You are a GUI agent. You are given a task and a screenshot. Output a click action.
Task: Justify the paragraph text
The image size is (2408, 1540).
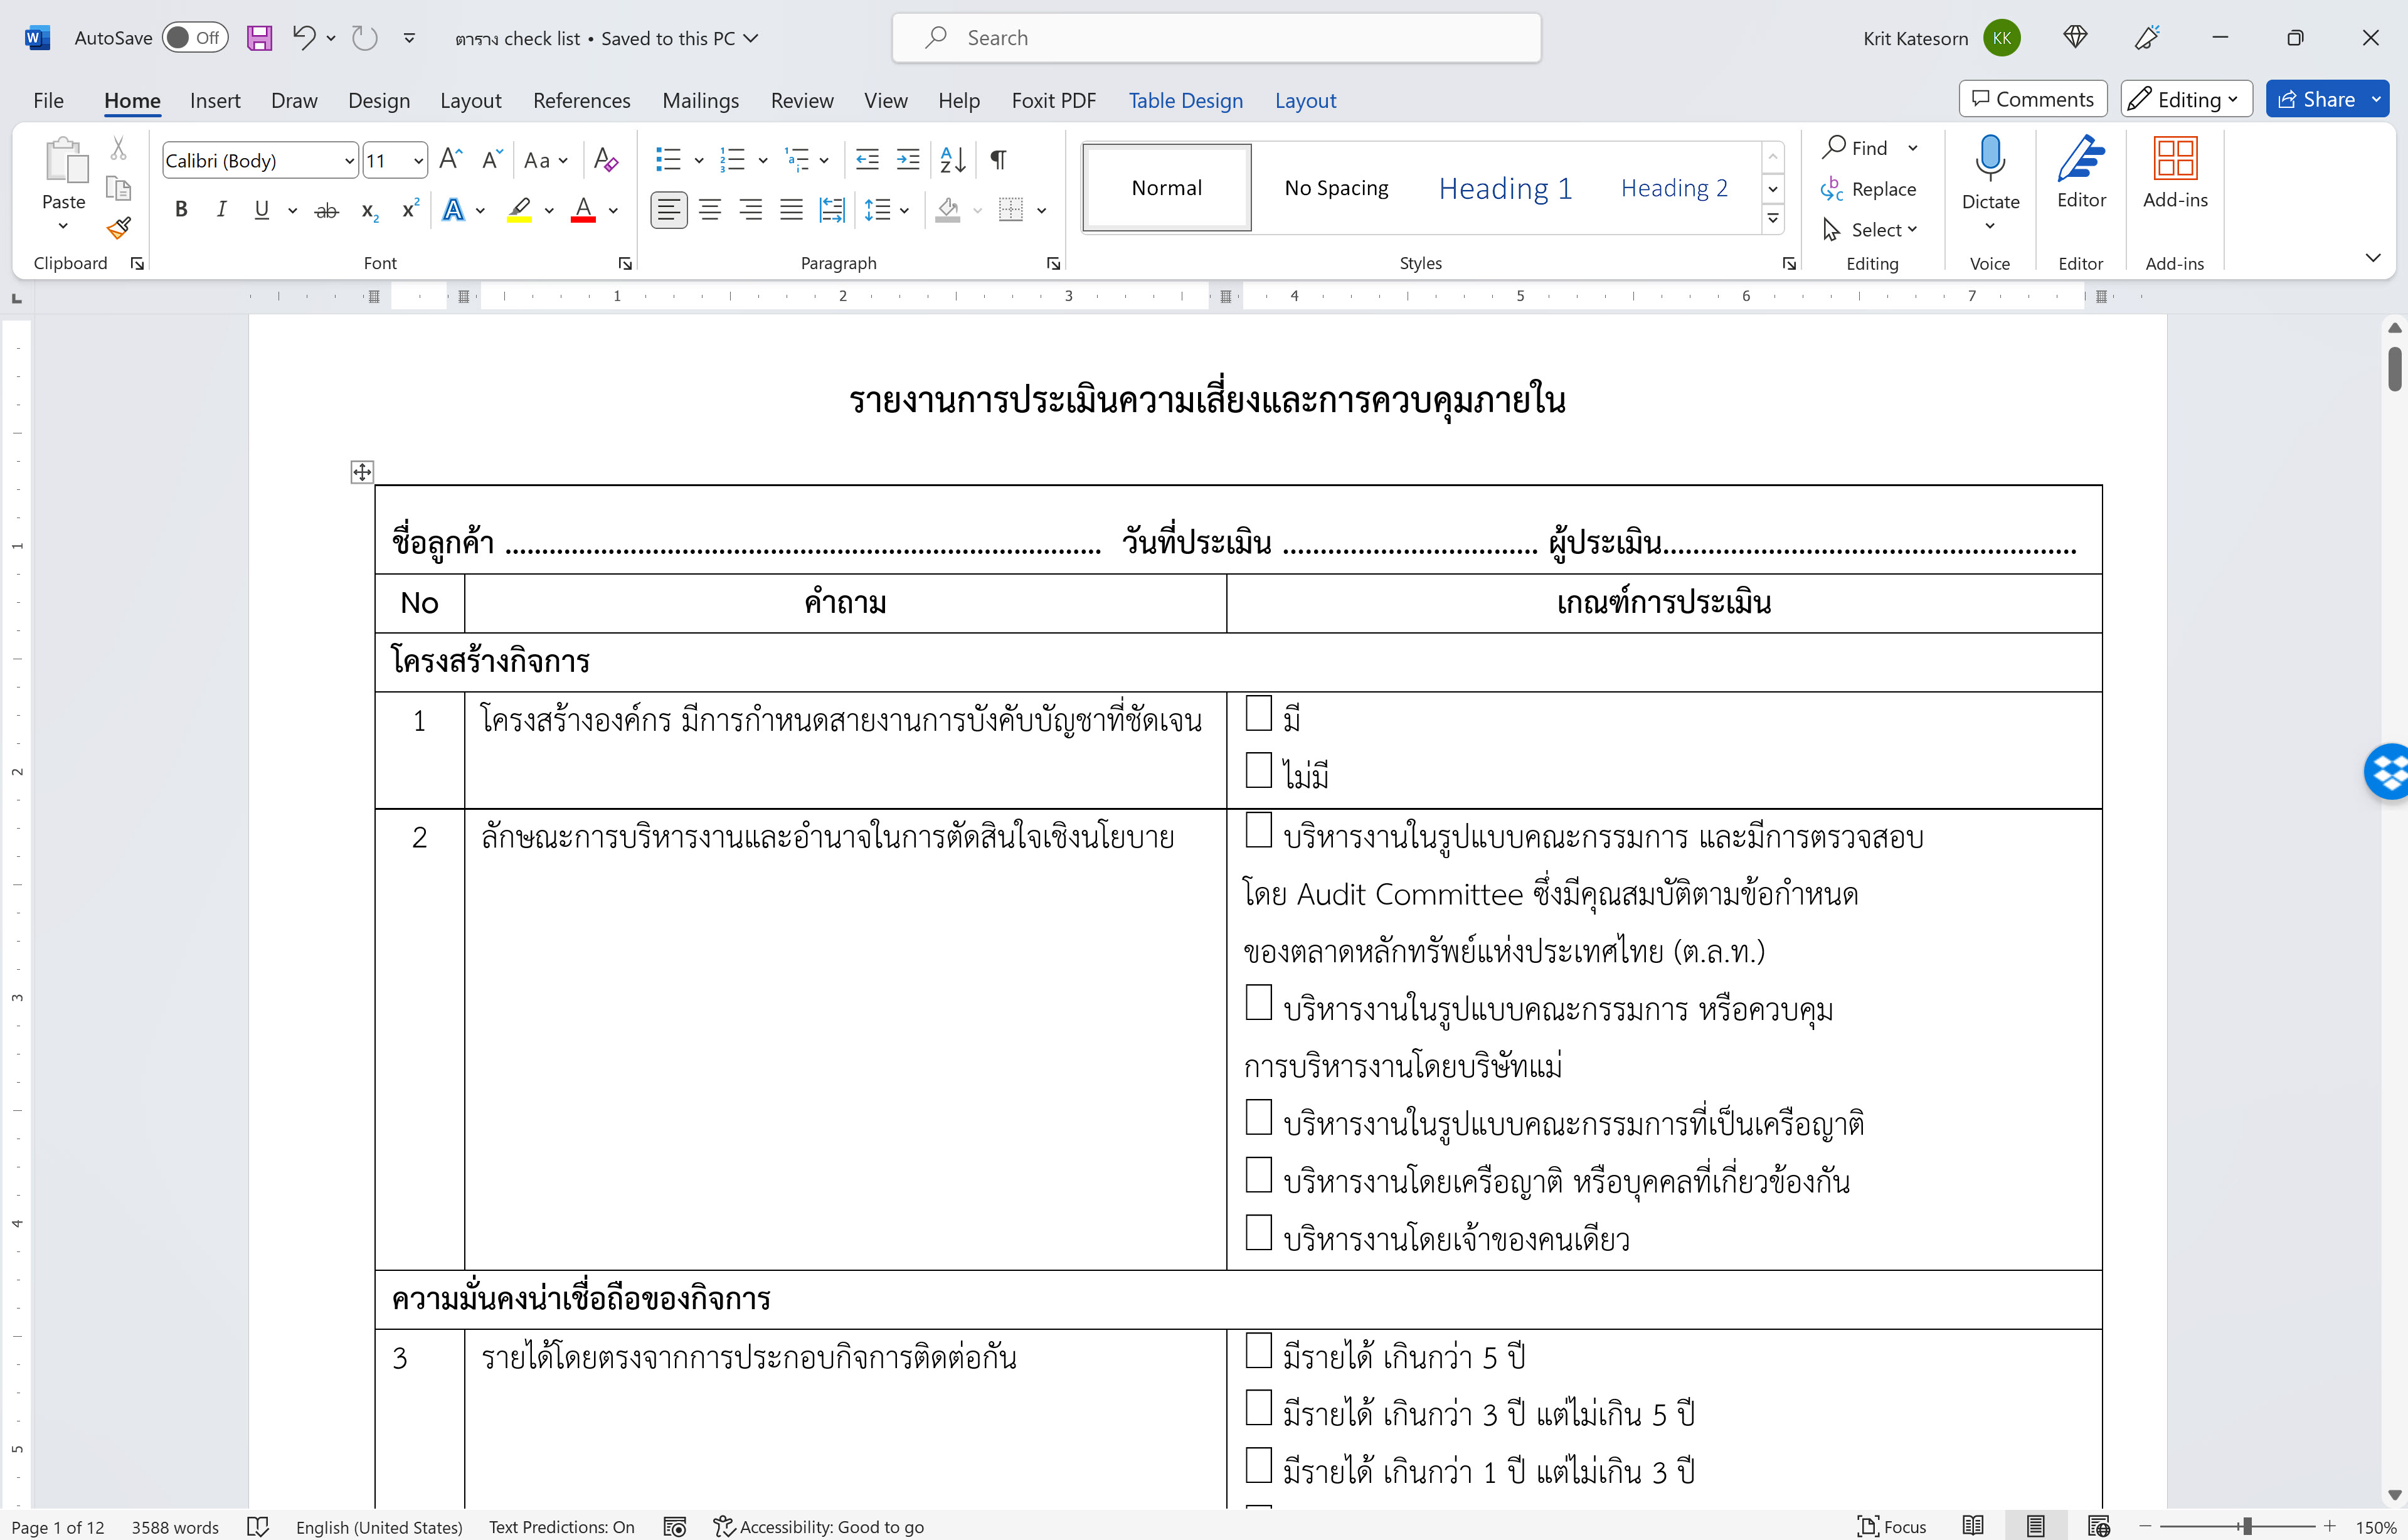point(791,210)
